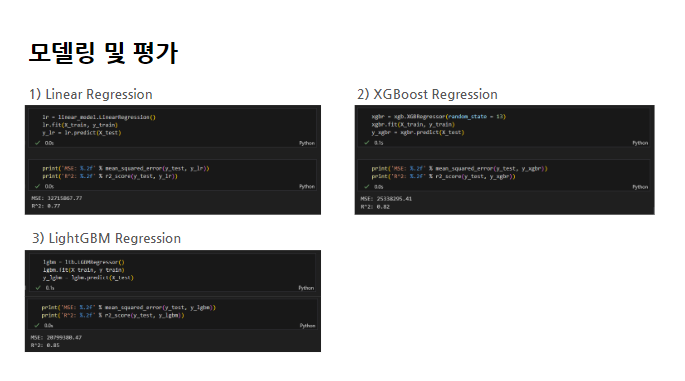Select the heading '1) Linear Regression'

(91, 94)
